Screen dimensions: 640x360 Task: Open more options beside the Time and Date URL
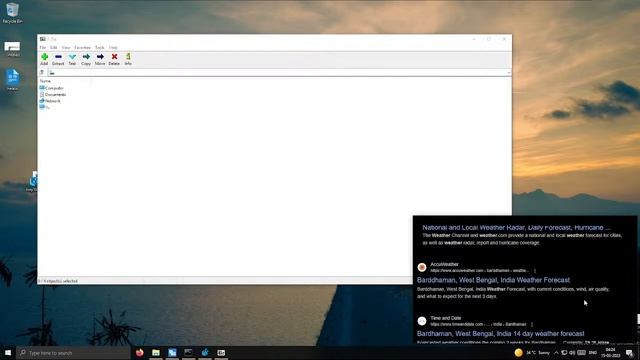pyautogui.click(x=532, y=324)
